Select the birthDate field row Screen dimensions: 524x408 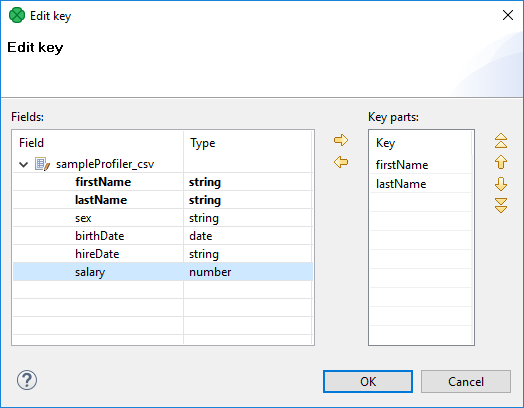(x=163, y=236)
